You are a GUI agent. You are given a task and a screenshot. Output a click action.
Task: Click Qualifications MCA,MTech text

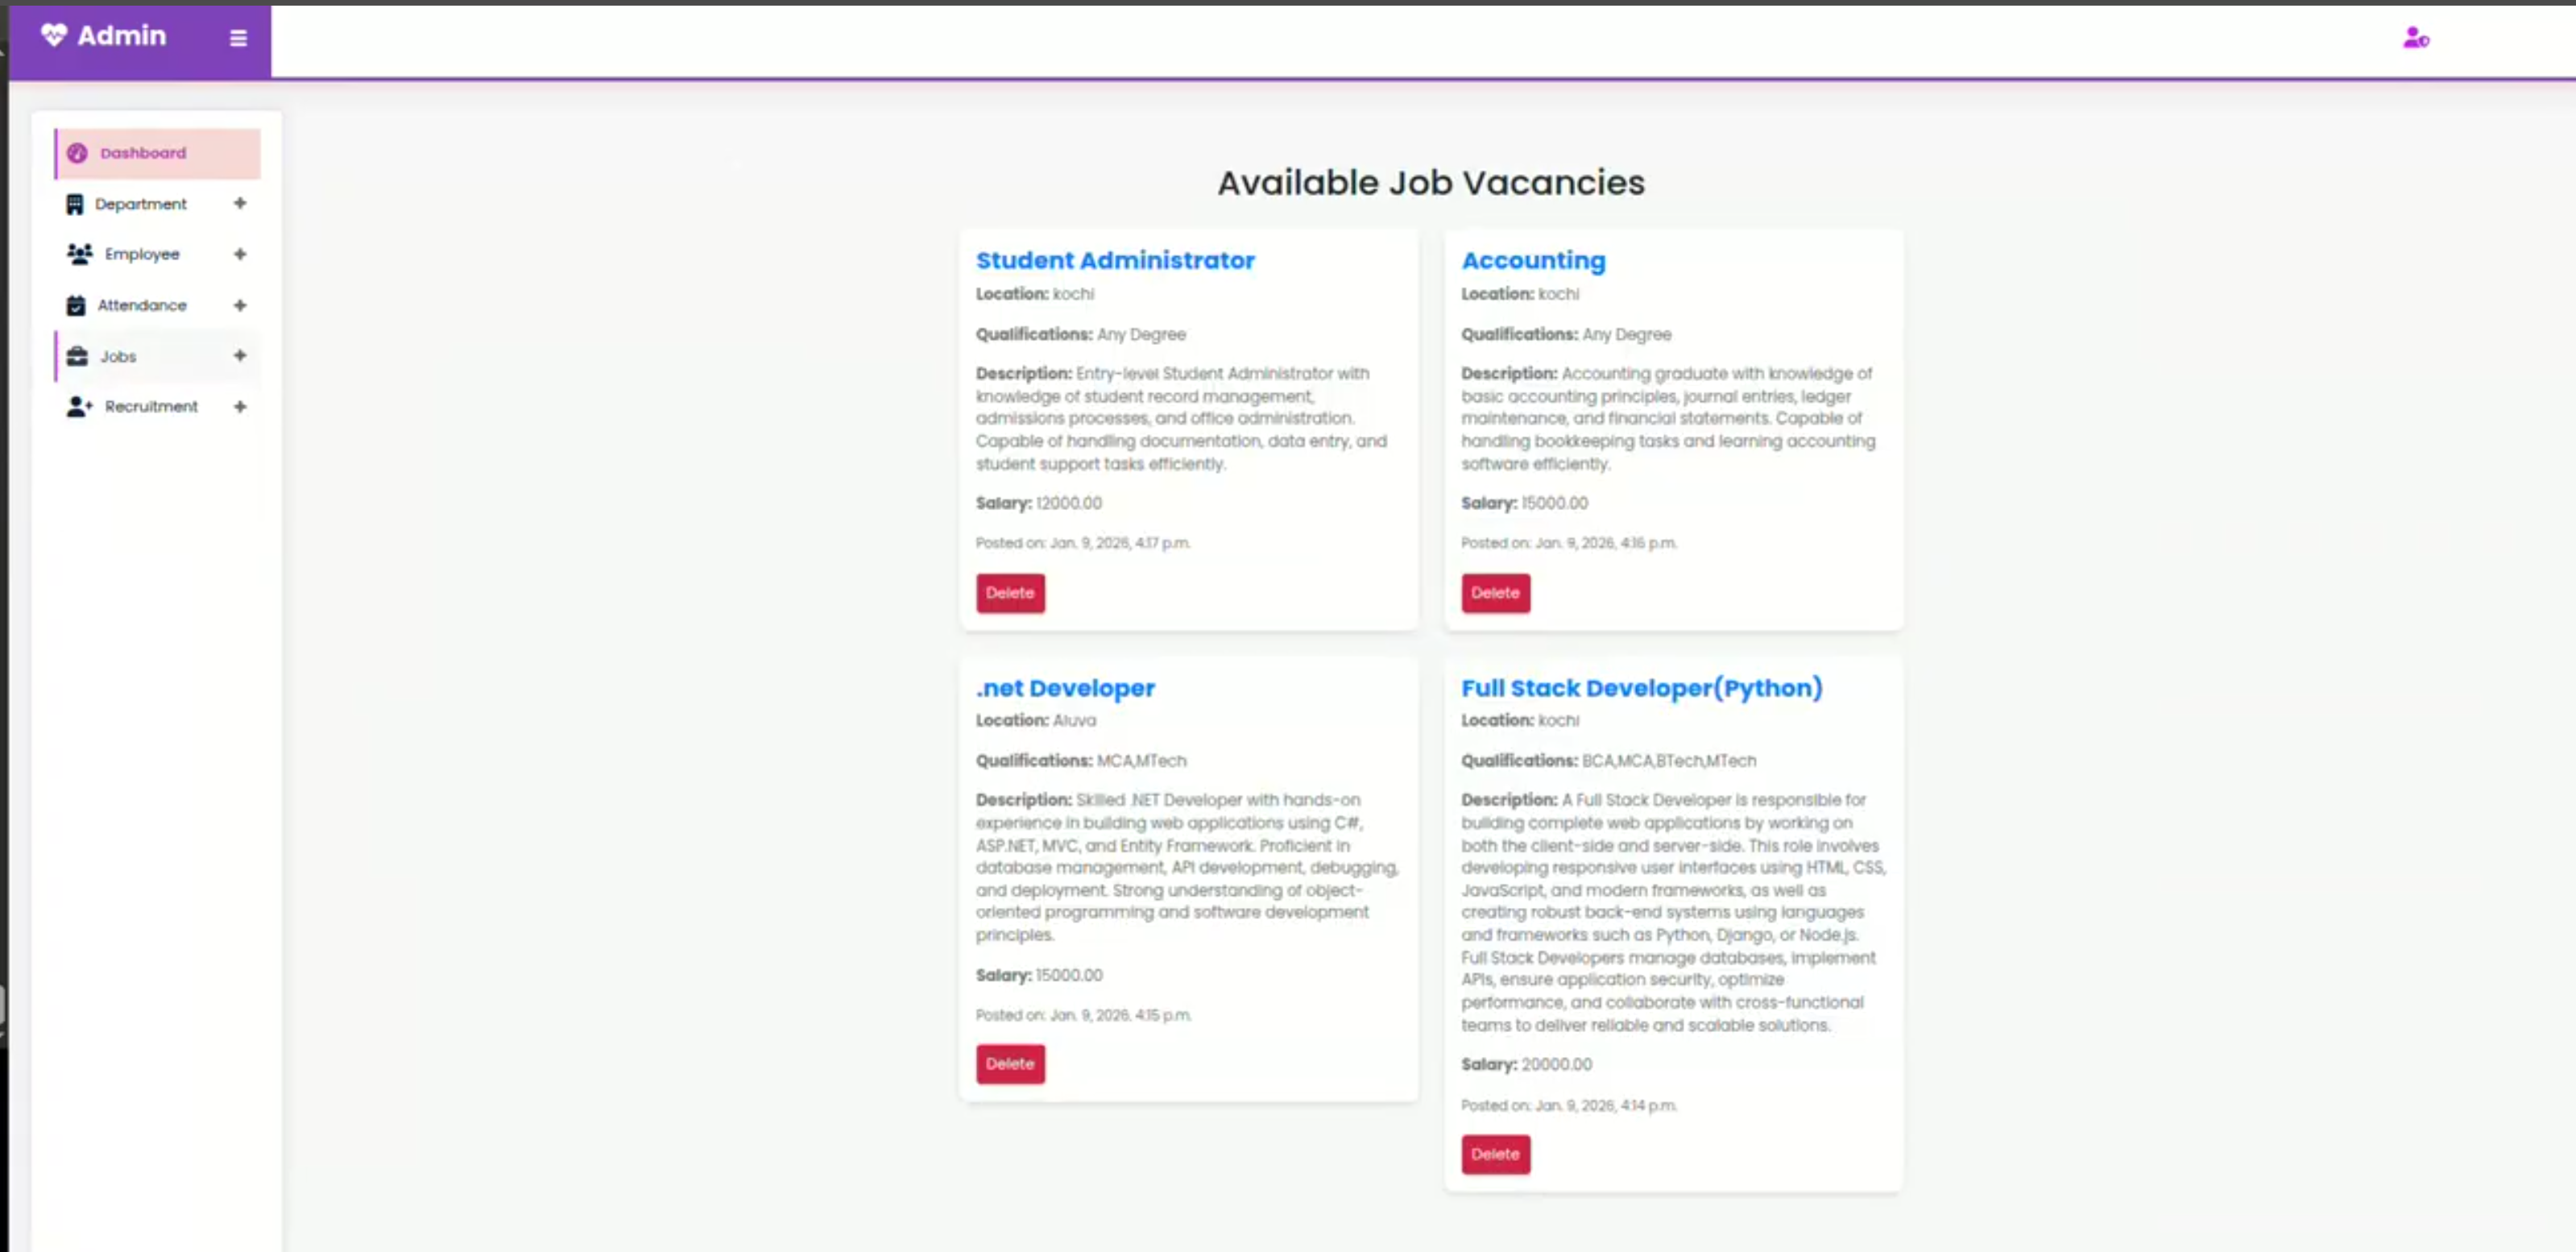click(1081, 761)
